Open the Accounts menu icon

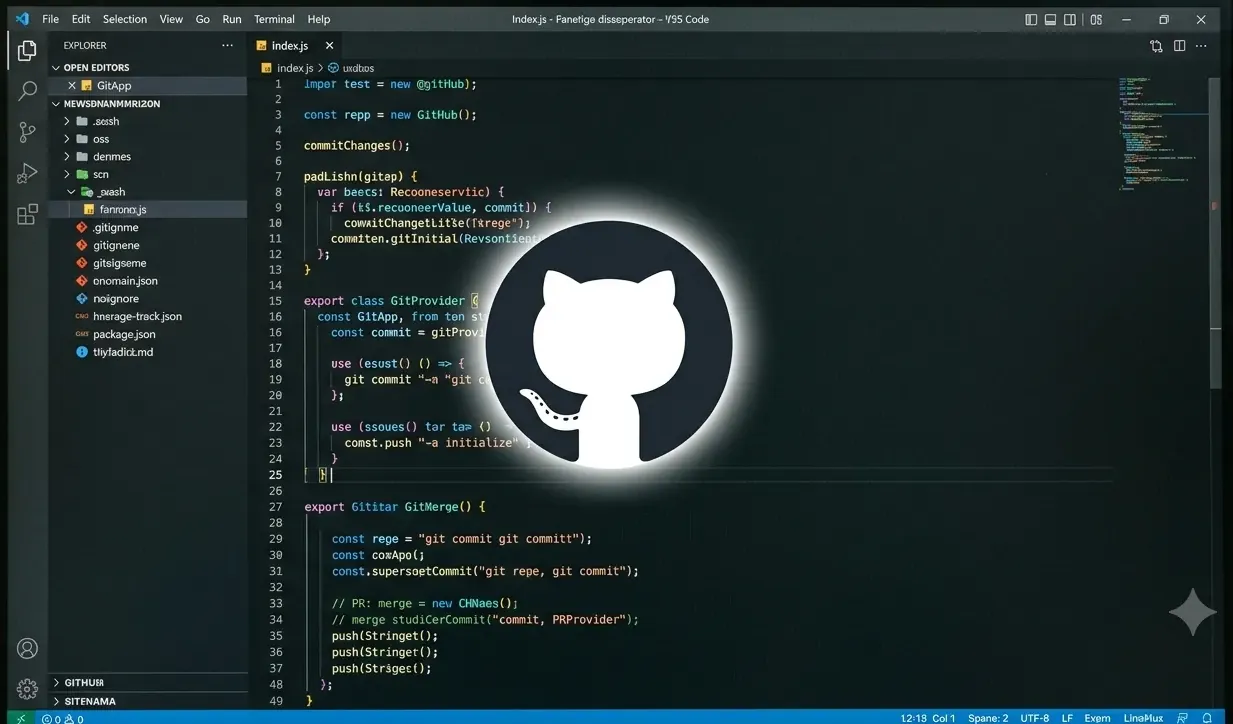pos(27,648)
